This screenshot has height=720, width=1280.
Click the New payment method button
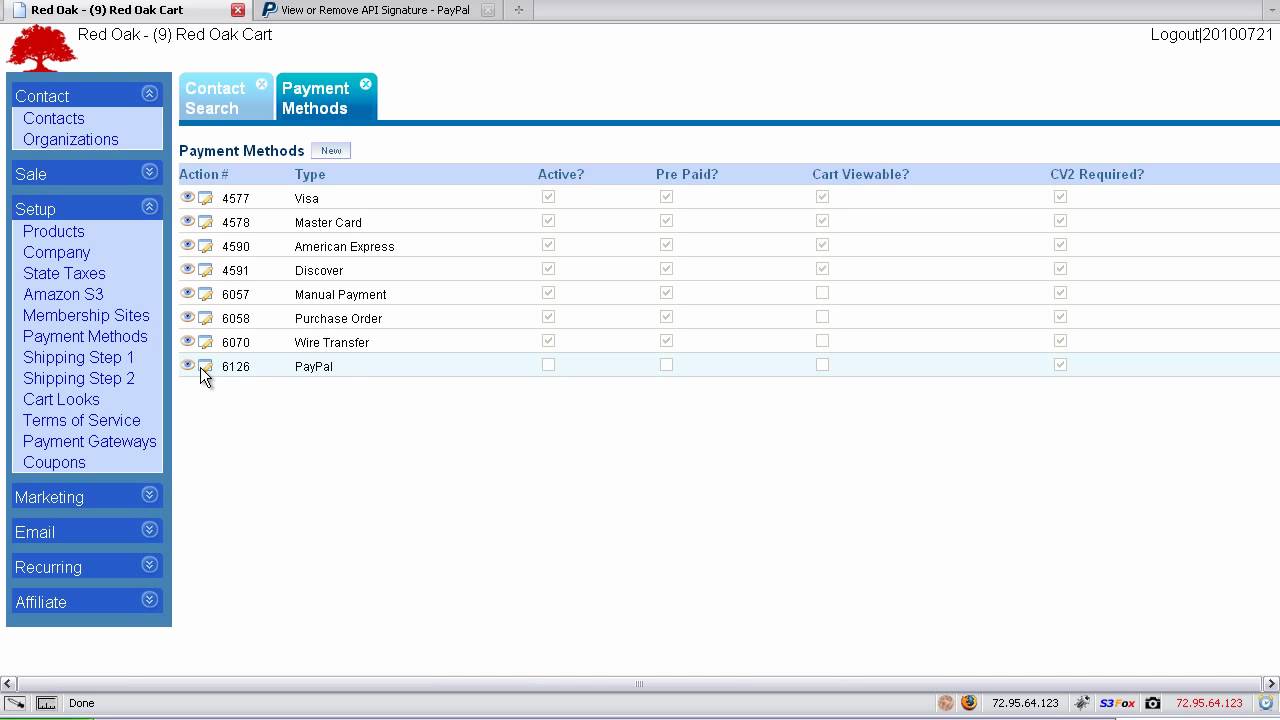(331, 150)
